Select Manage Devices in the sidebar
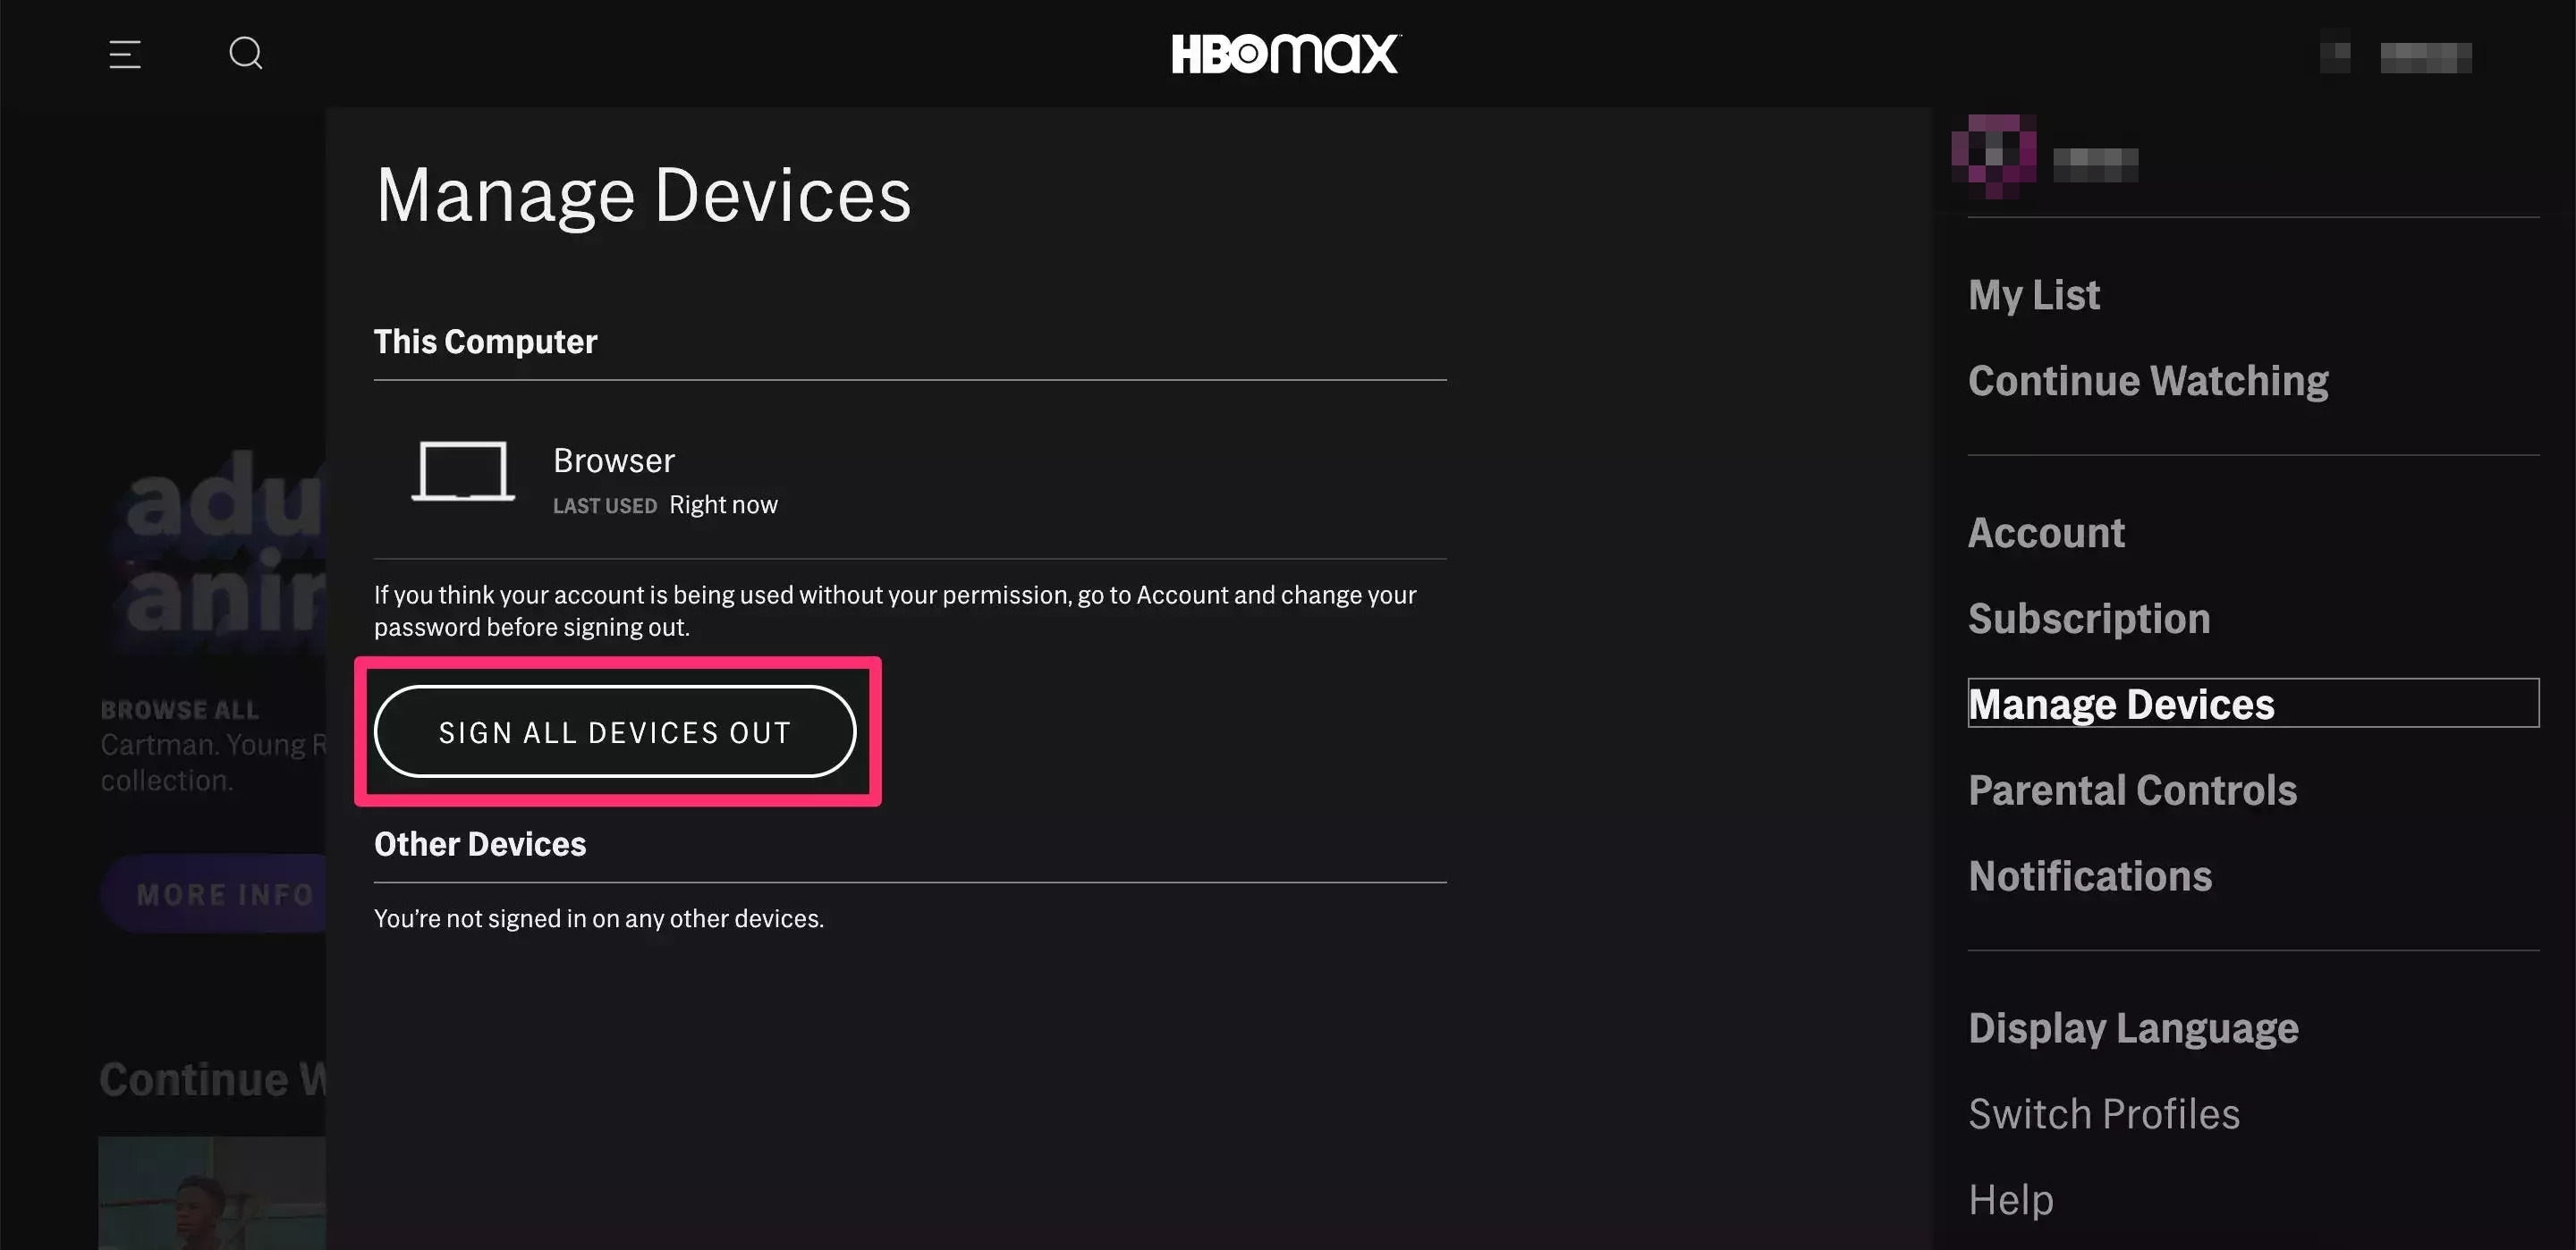2576x1250 pixels. [2120, 703]
